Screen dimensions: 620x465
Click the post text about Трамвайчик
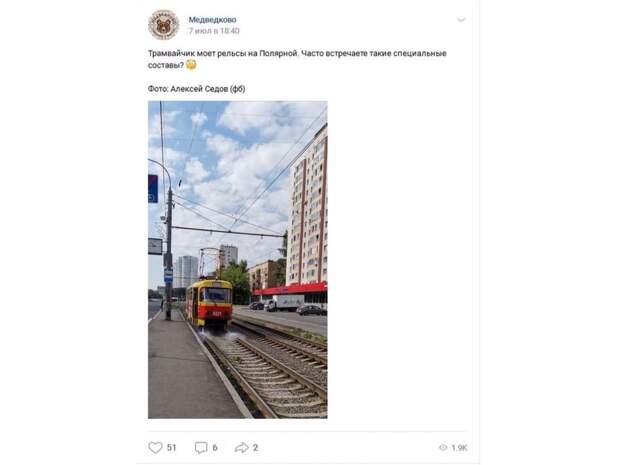pyautogui.click(x=297, y=59)
